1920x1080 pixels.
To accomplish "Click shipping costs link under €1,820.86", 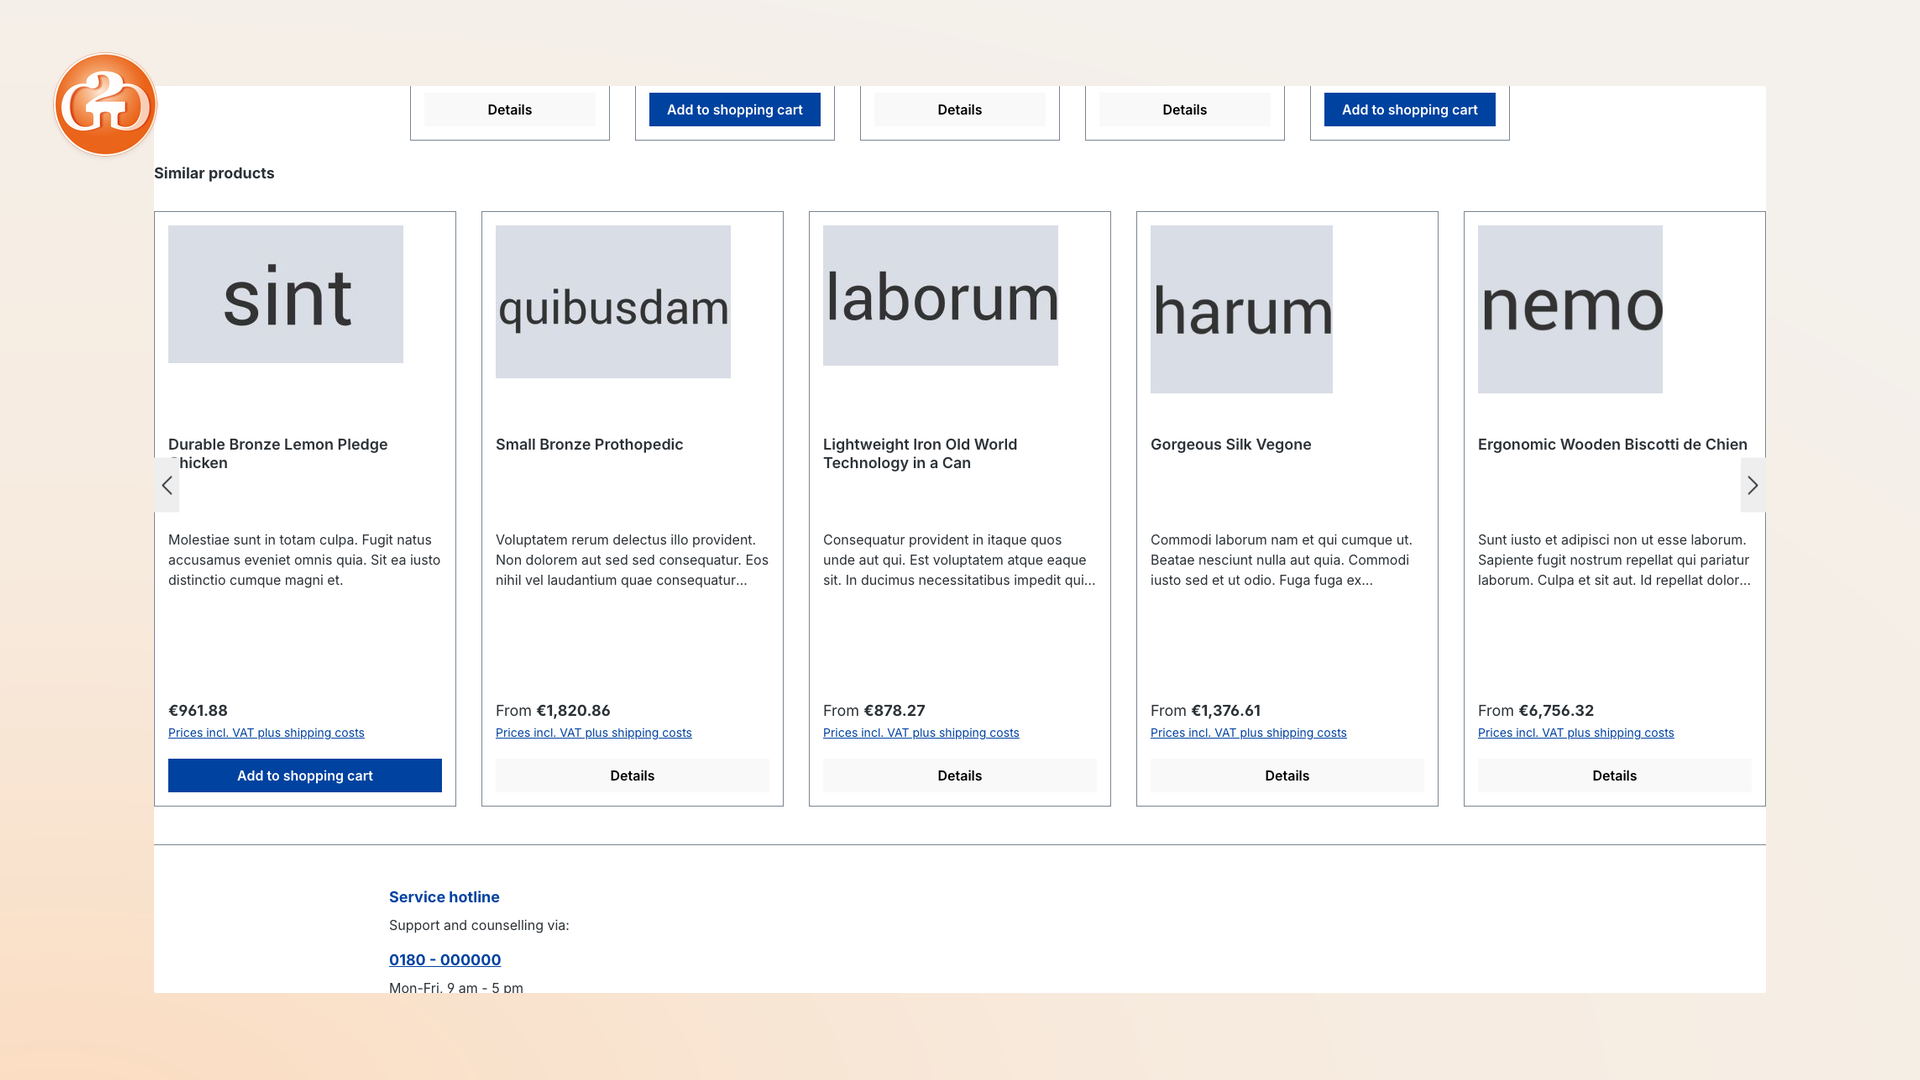I will tap(593, 733).
